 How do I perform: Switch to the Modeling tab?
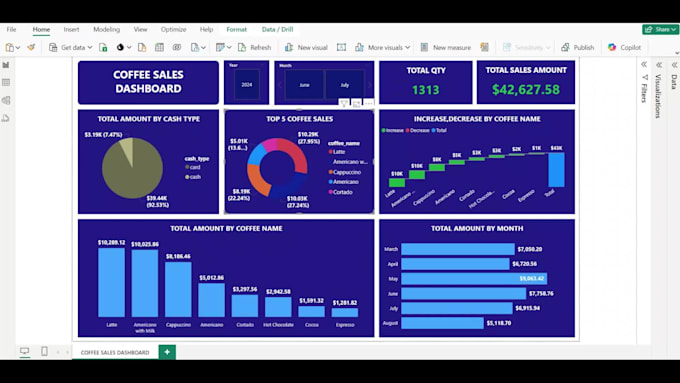106,29
